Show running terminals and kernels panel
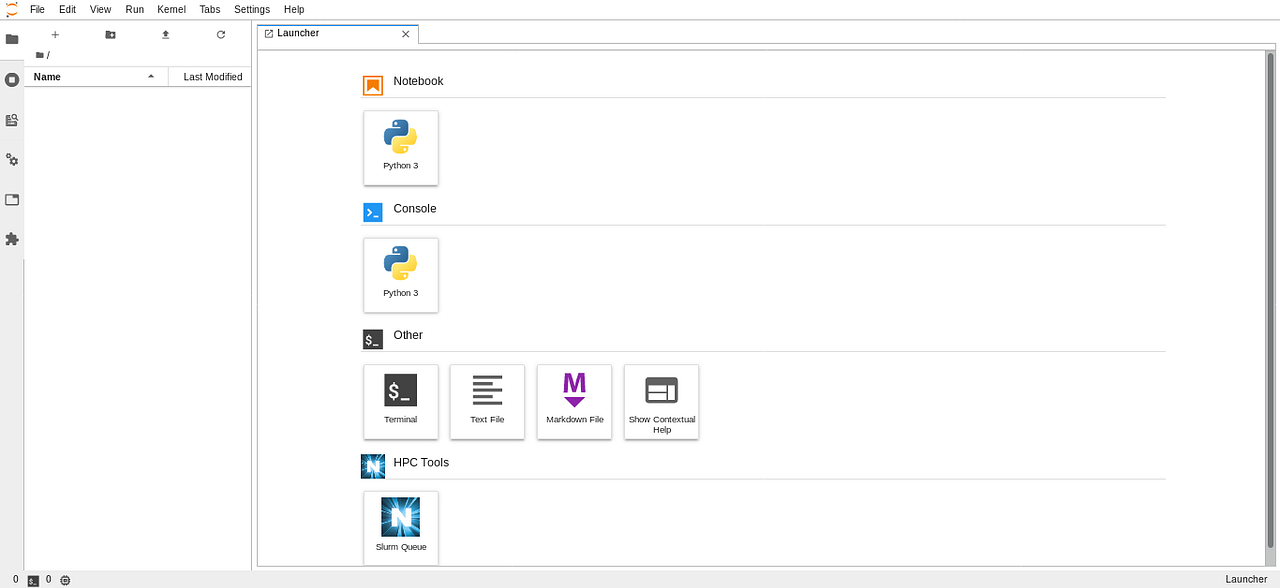The width and height of the screenshot is (1280, 588). point(12,79)
